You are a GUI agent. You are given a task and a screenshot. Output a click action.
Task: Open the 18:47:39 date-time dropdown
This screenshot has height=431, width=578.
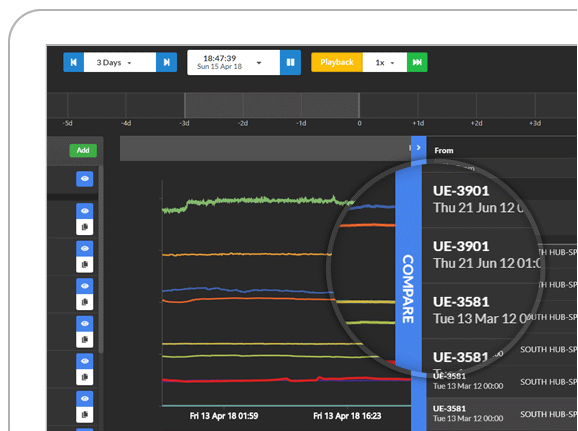tap(233, 62)
